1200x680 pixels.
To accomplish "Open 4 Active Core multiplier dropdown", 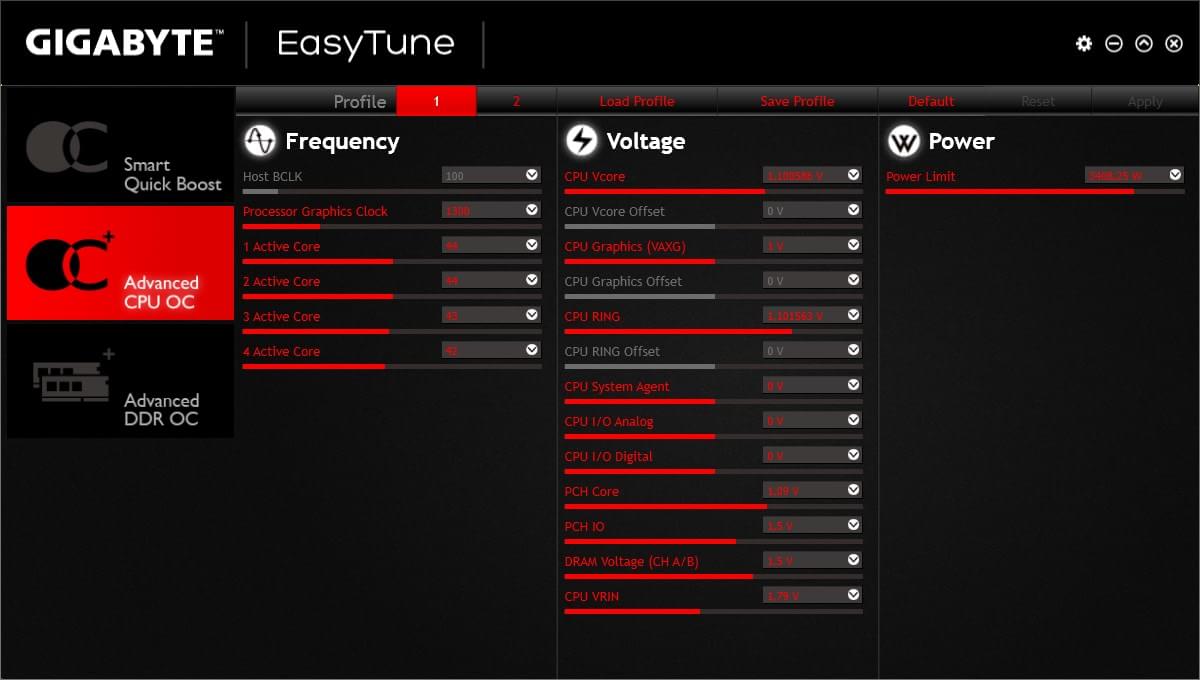I will [x=532, y=350].
